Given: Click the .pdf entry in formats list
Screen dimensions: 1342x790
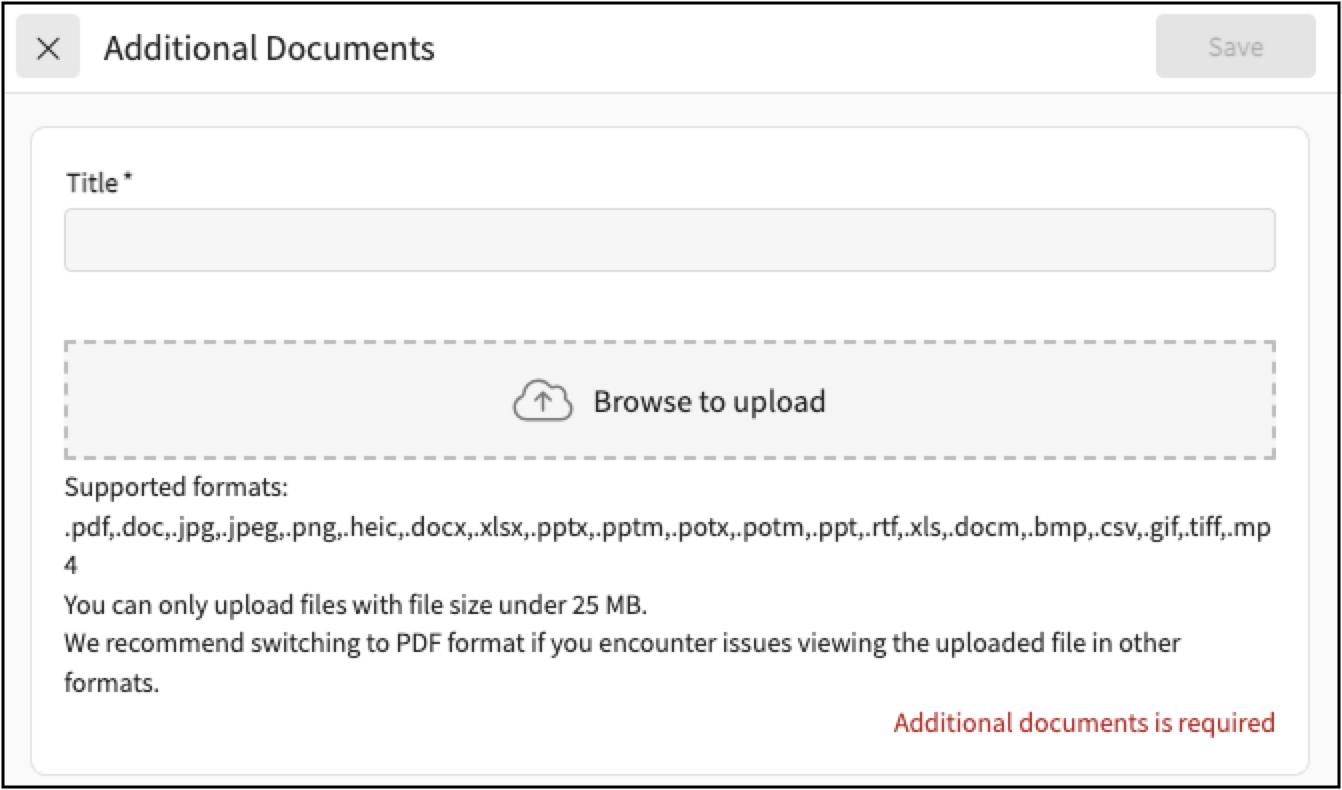Looking at the screenshot, I should pyautogui.click(x=84, y=529).
